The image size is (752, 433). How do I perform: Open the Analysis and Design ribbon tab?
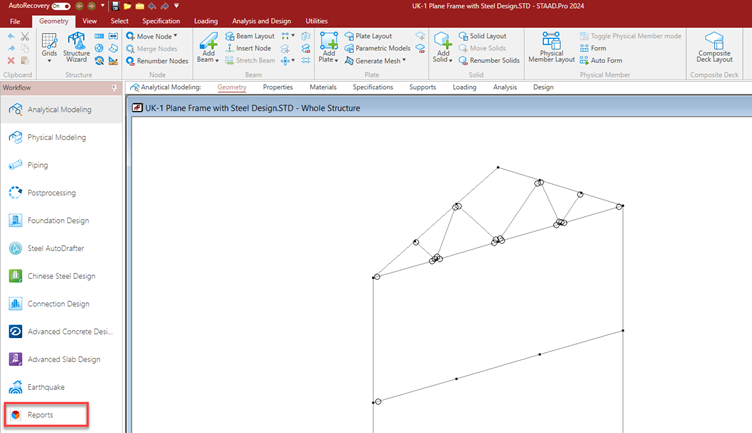coord(261,21)
